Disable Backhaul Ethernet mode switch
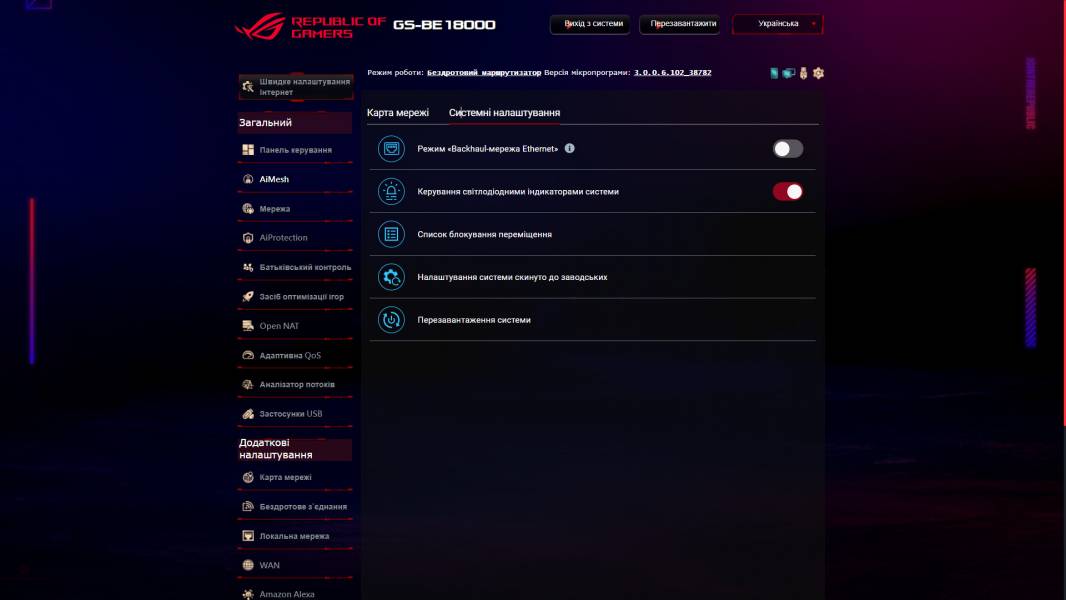Image resolution: width=1066 pixels, height=600 pixels. [787, 146]
